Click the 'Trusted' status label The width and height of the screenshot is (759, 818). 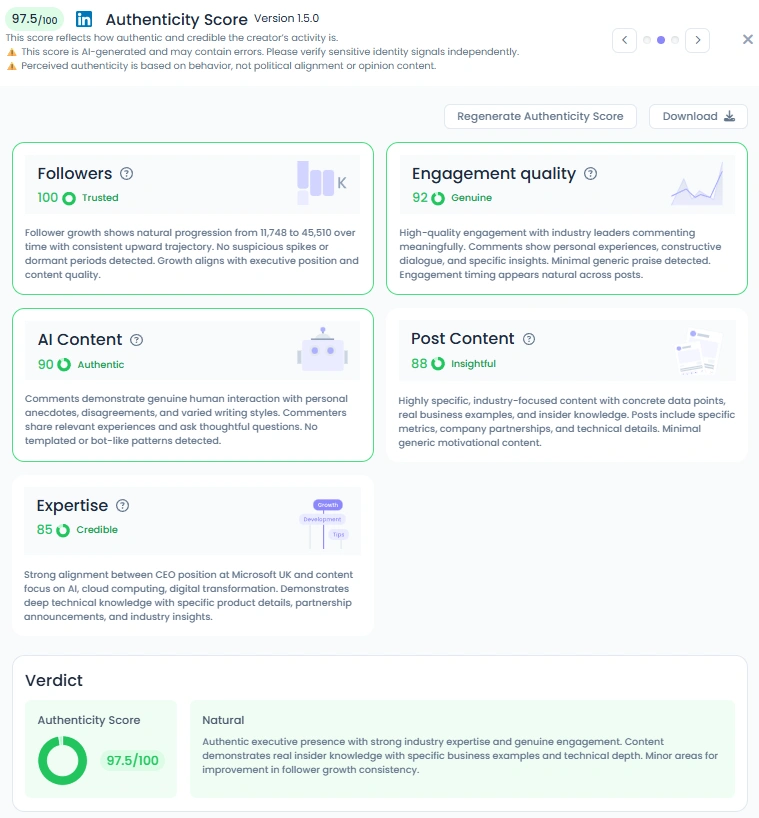[x=100, y=198]
